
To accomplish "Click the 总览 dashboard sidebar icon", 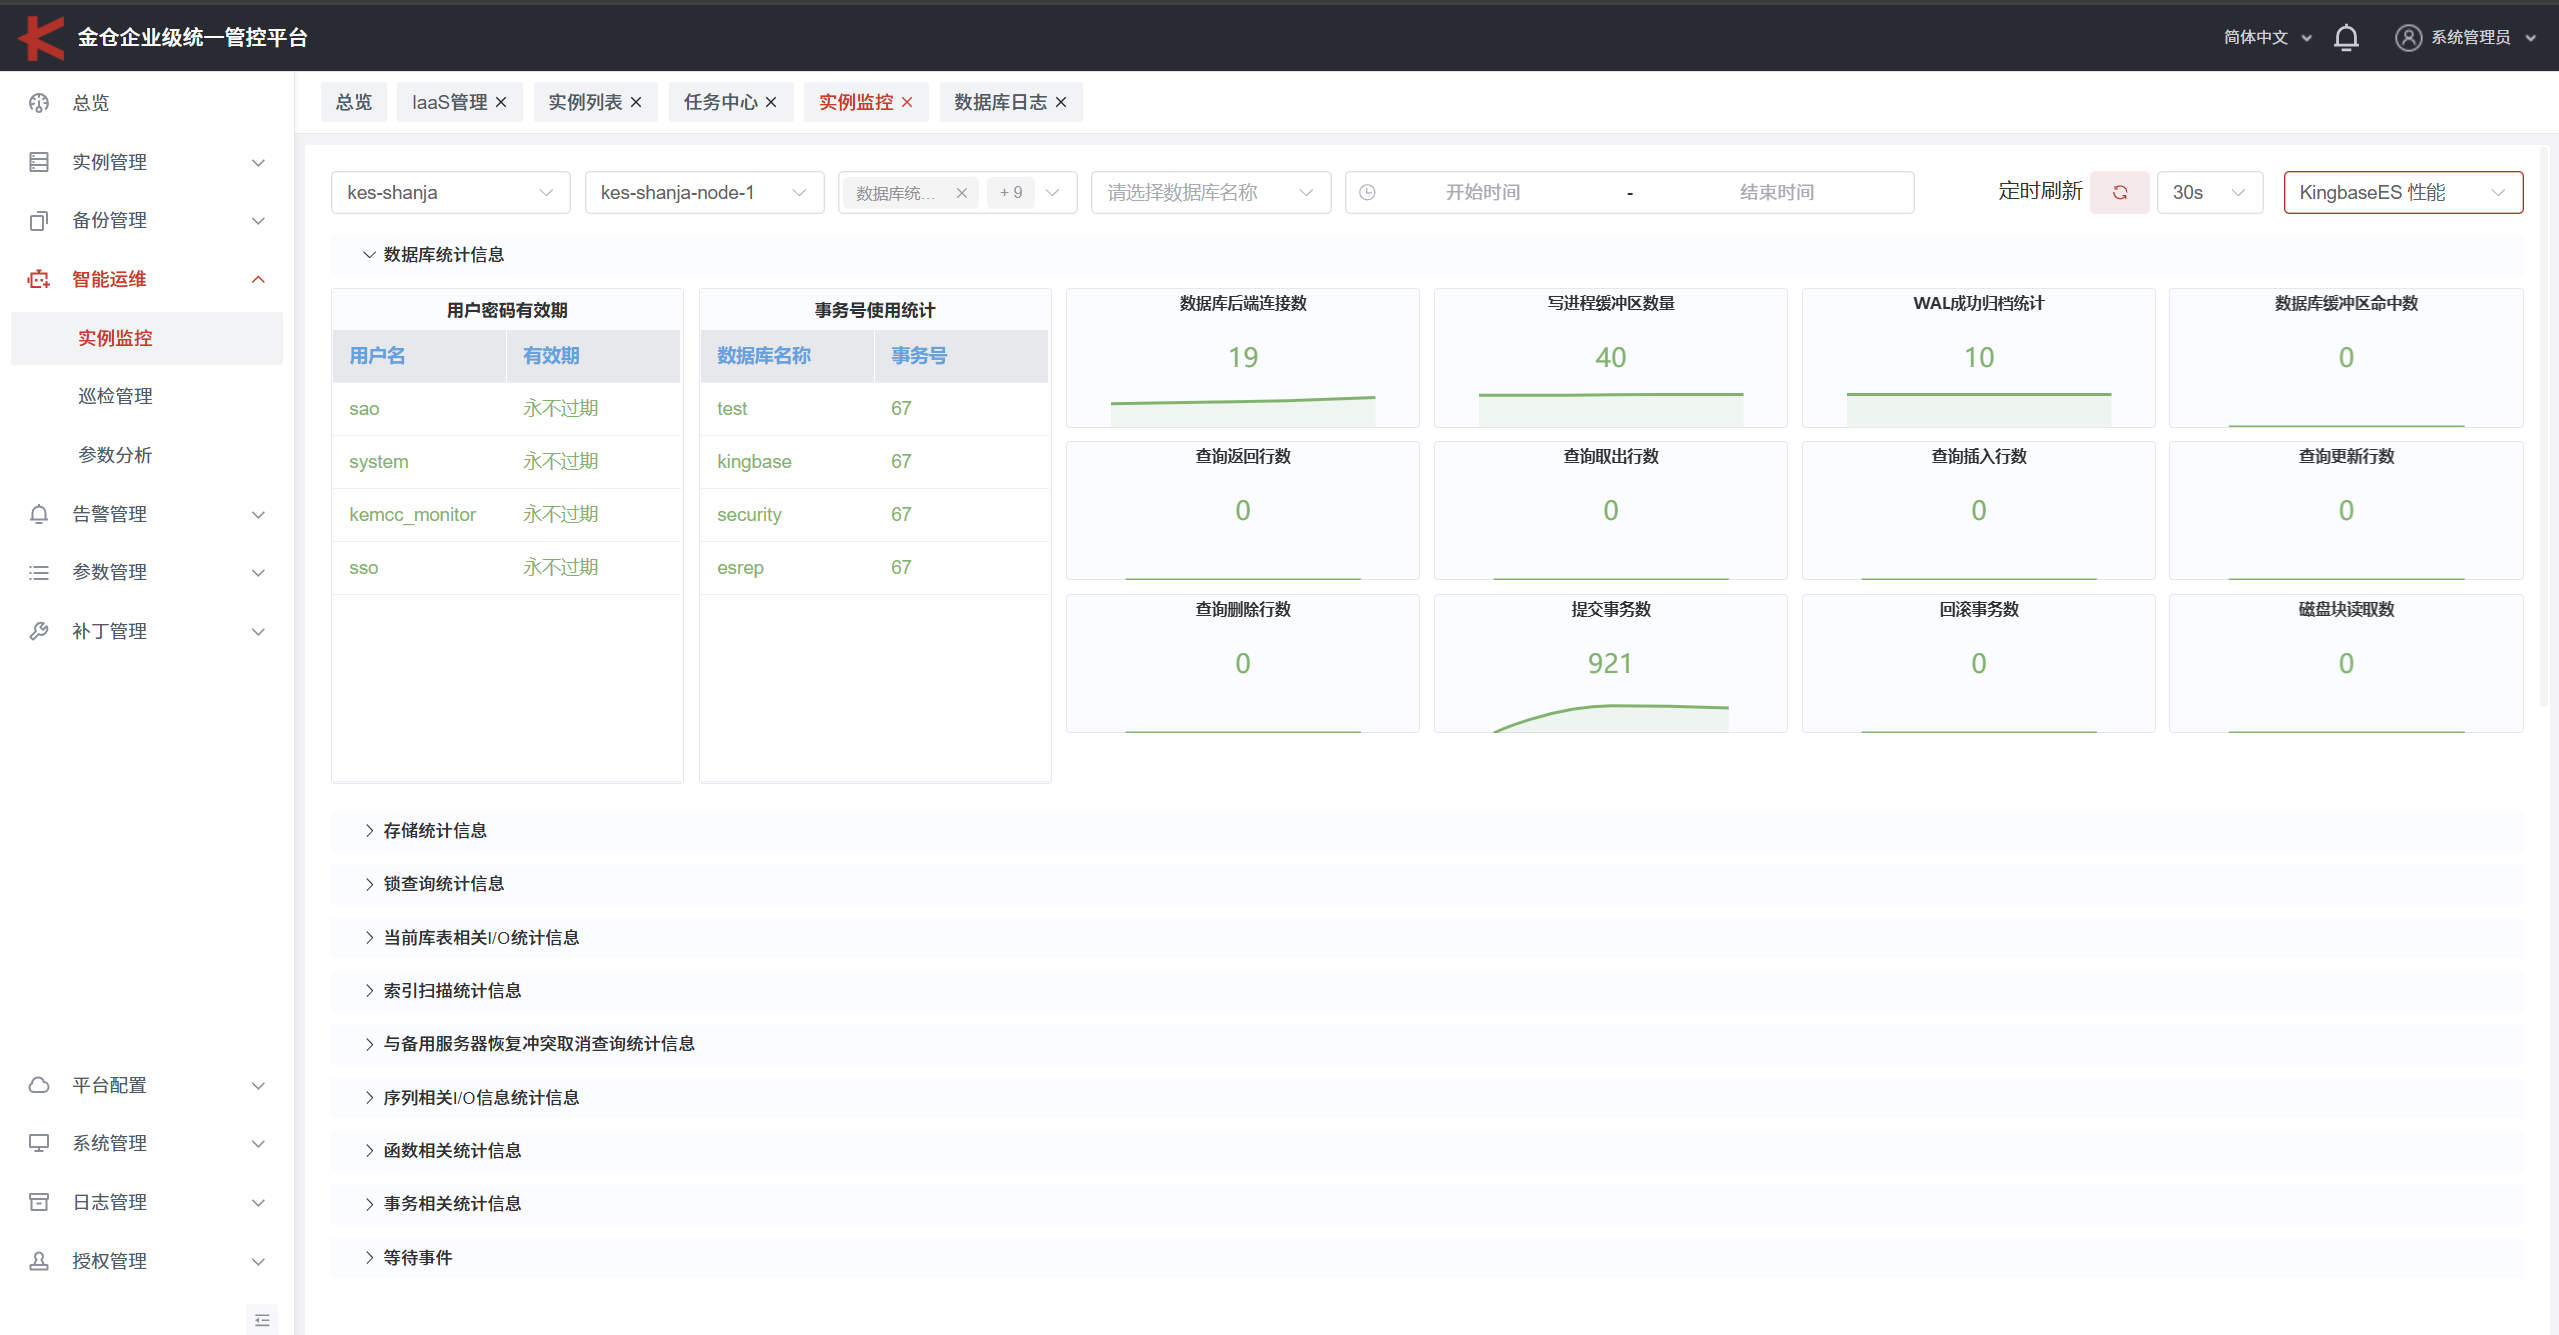I will pos(39,103).
